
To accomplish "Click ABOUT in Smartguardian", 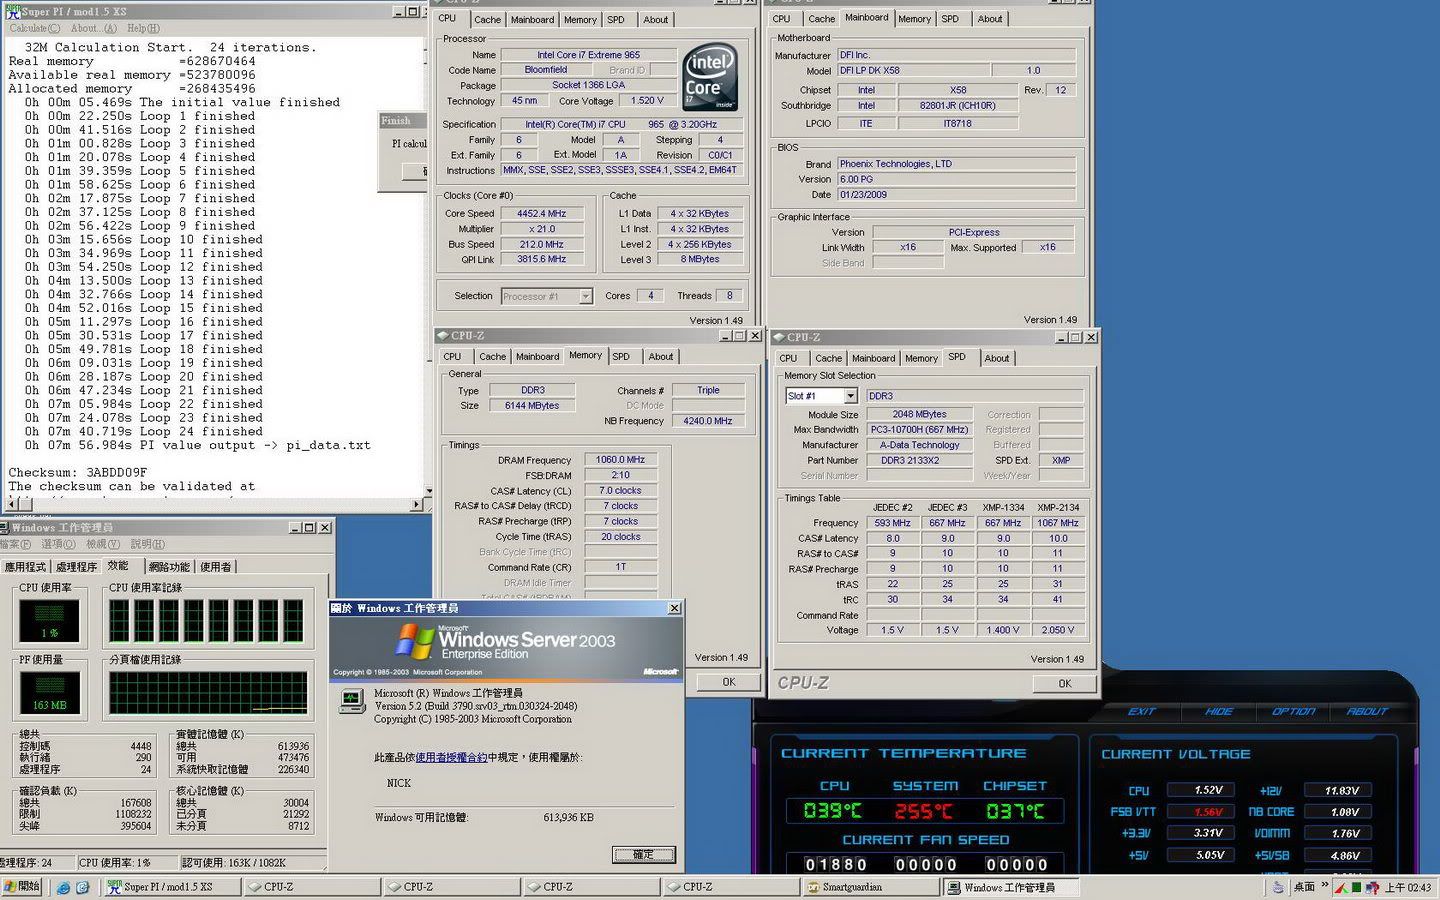I will [1367, 712].
